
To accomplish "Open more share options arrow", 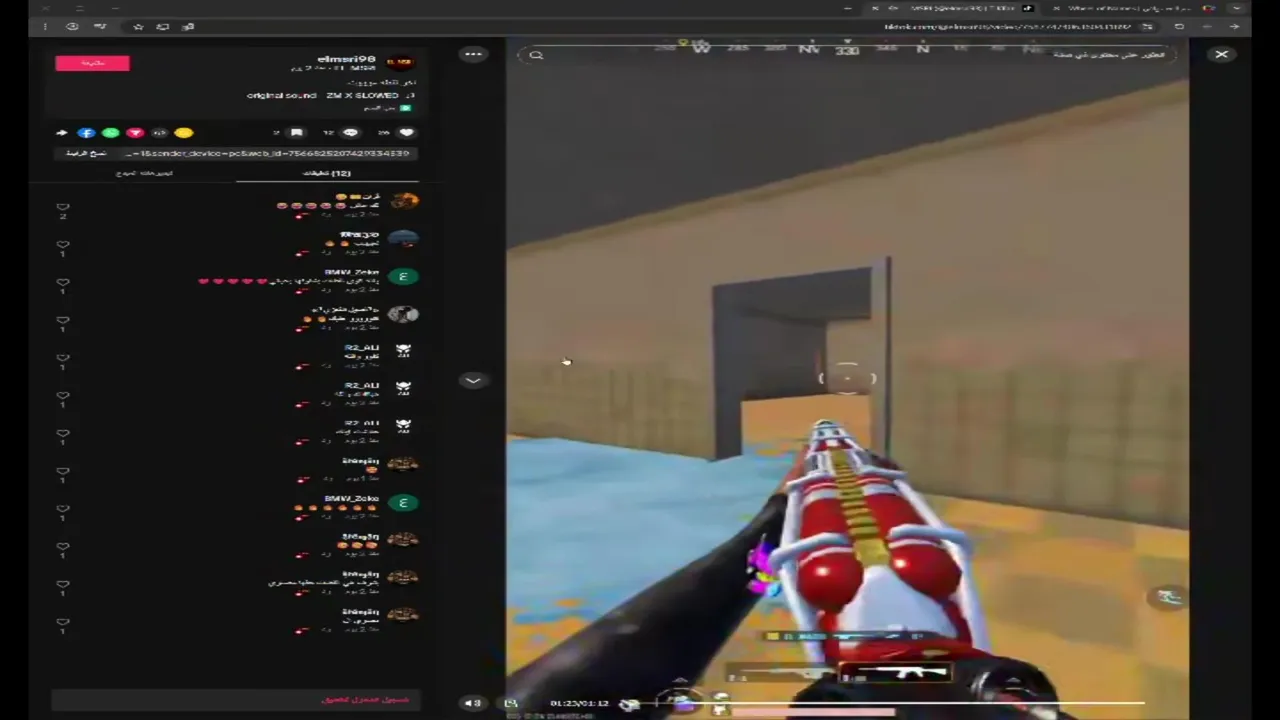I will click(62, 132).
